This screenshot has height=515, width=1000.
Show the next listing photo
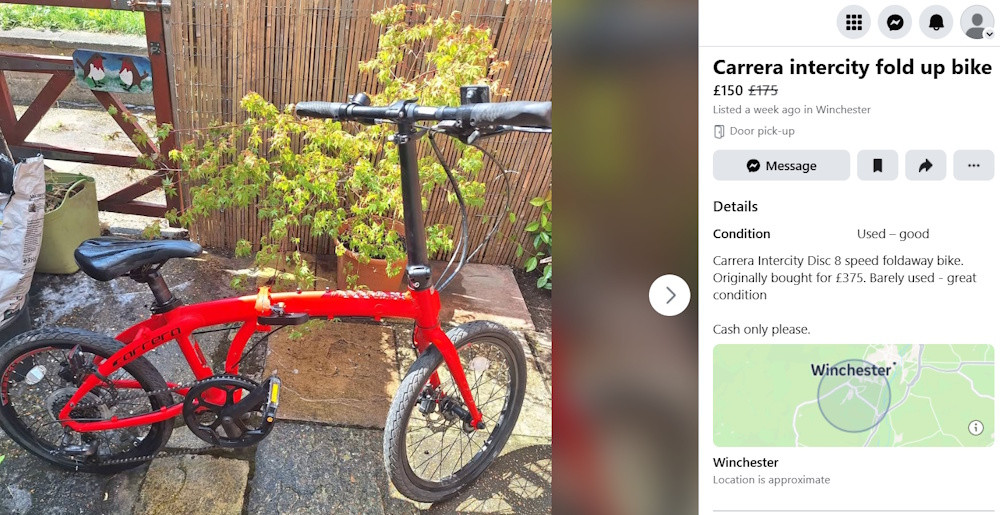[670, 295]
